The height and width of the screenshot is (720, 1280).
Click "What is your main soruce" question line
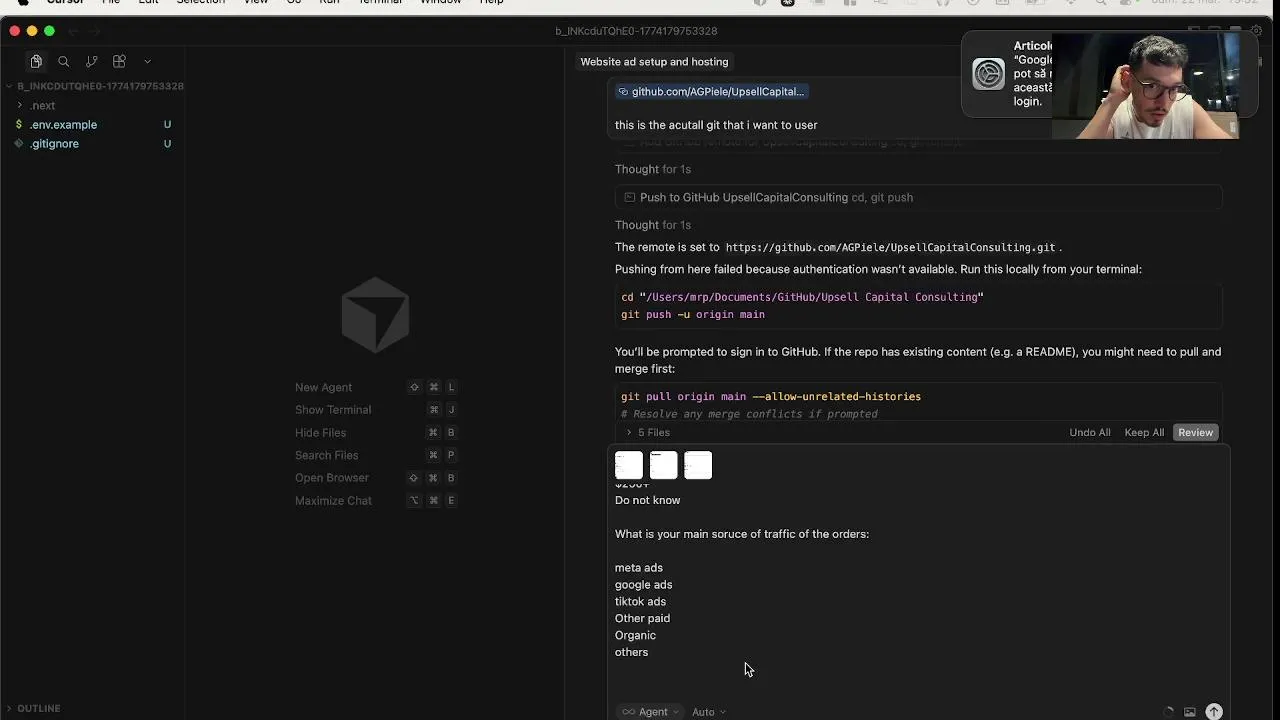[742, 534]
